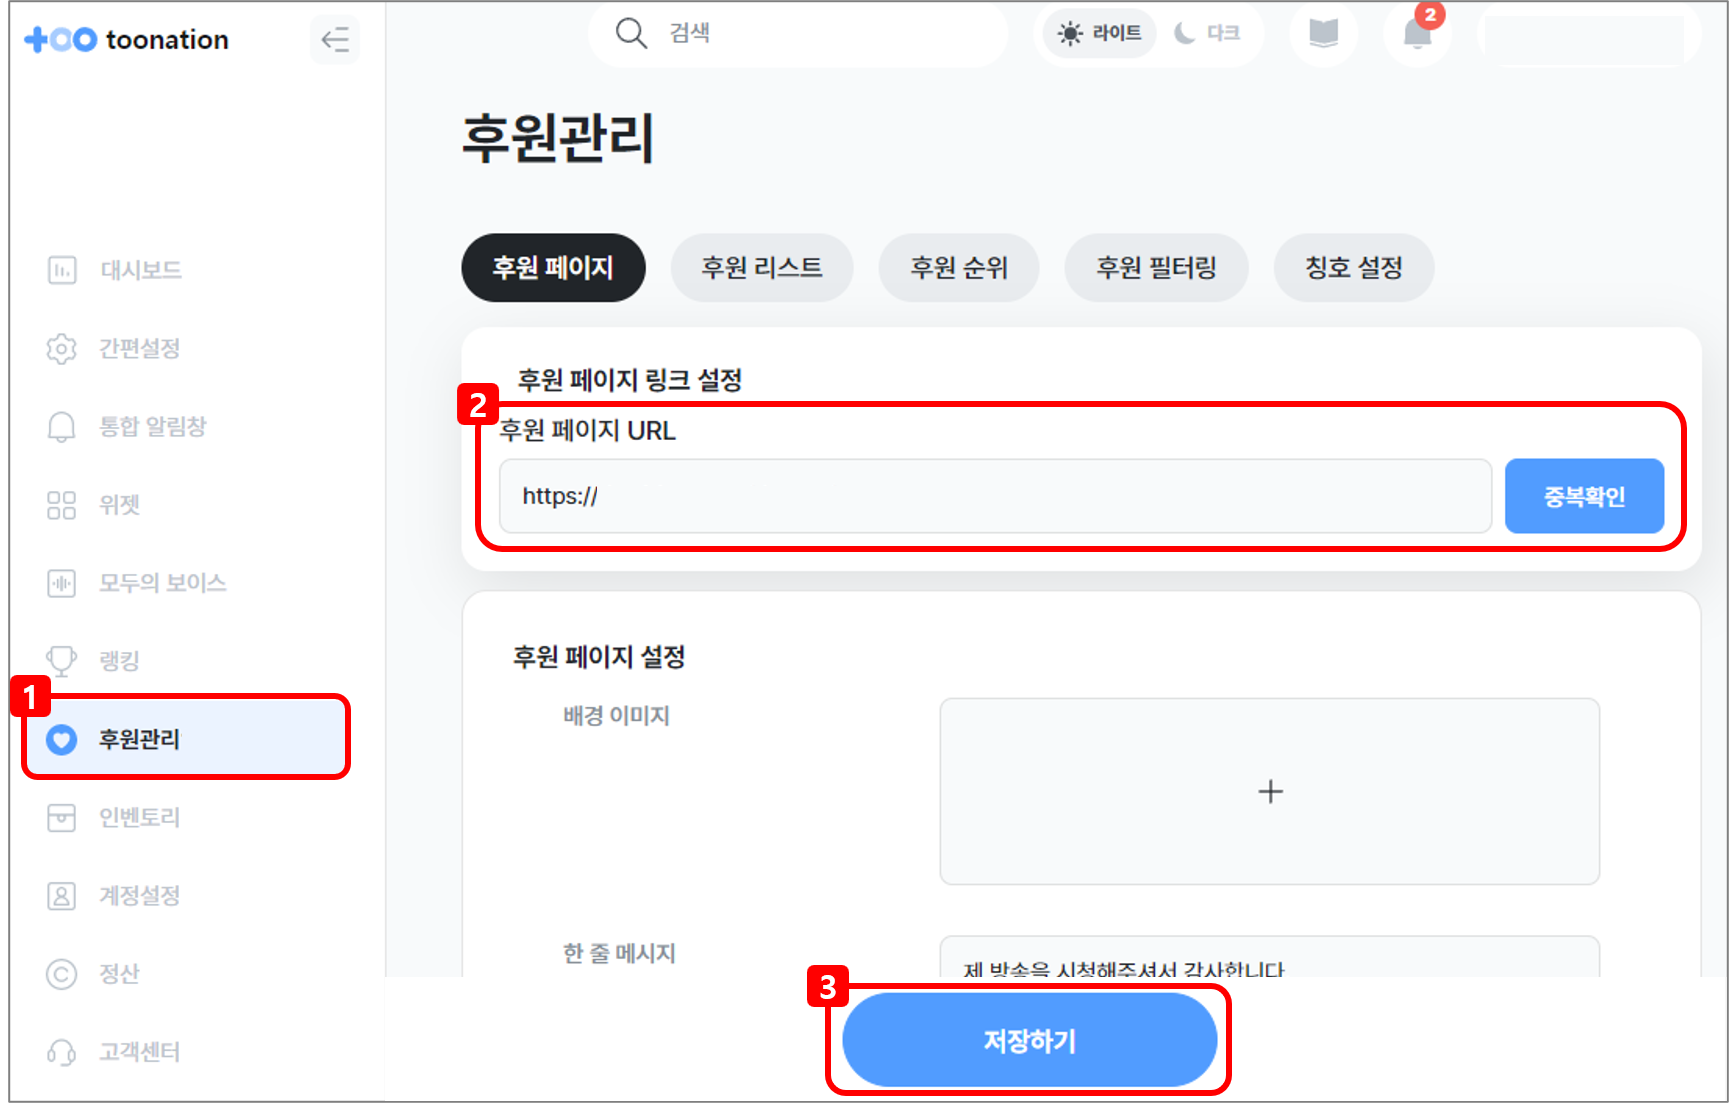Switch to 후원 리스트 tab
The image size is (1729, 1103).
click(x=761, y=268)
